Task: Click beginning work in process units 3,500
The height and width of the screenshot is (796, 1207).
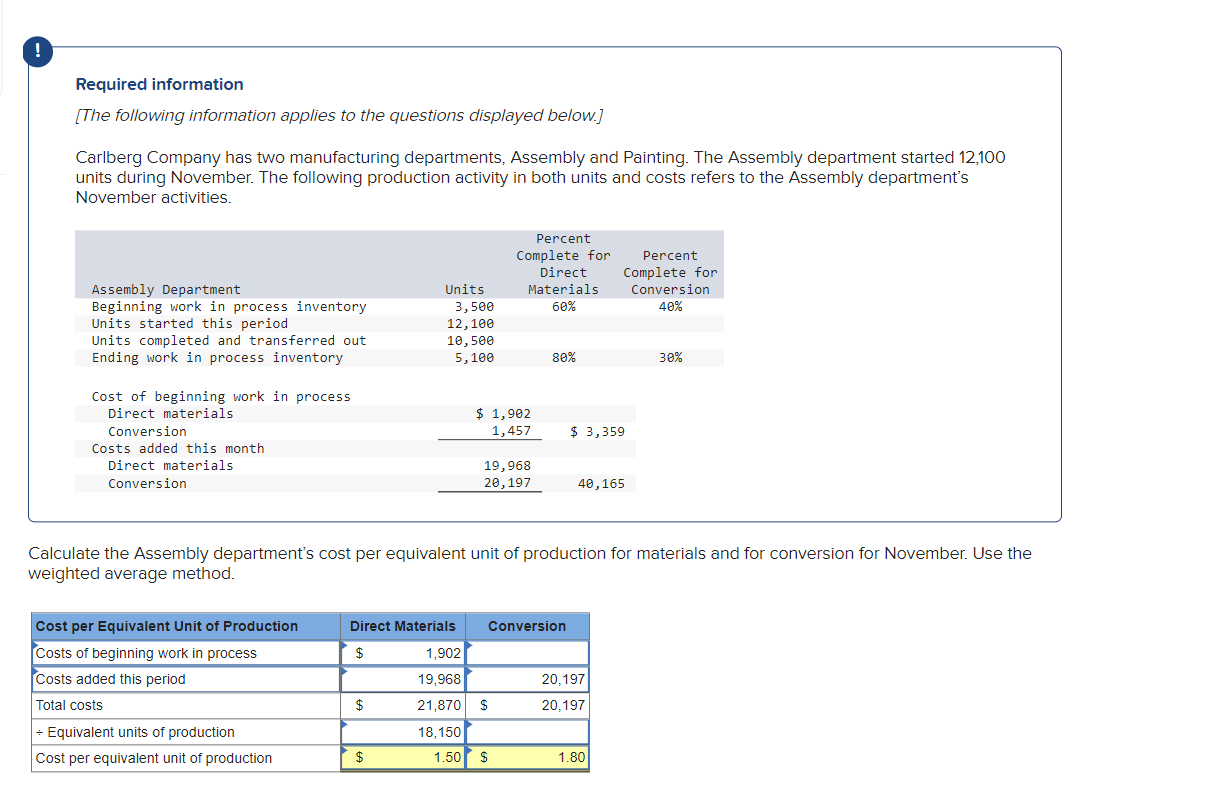Action: click(x=474, y=306)
